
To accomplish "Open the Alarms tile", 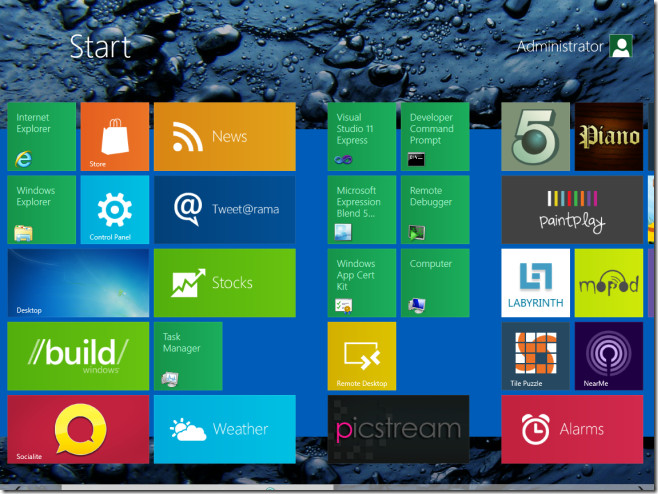I will 572,429.
